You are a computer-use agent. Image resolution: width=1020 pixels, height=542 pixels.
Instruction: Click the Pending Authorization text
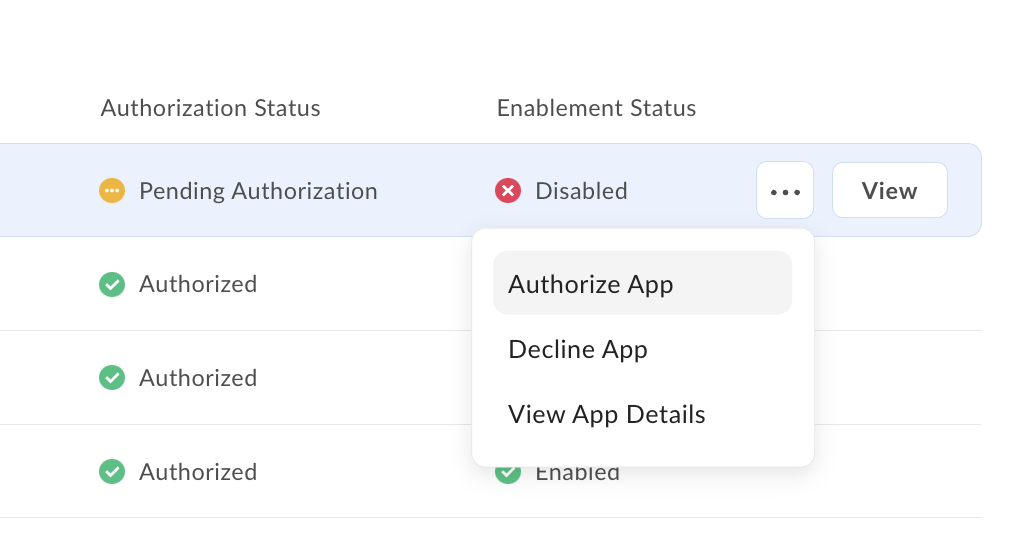pyautogui.click(x=258, y=190)
